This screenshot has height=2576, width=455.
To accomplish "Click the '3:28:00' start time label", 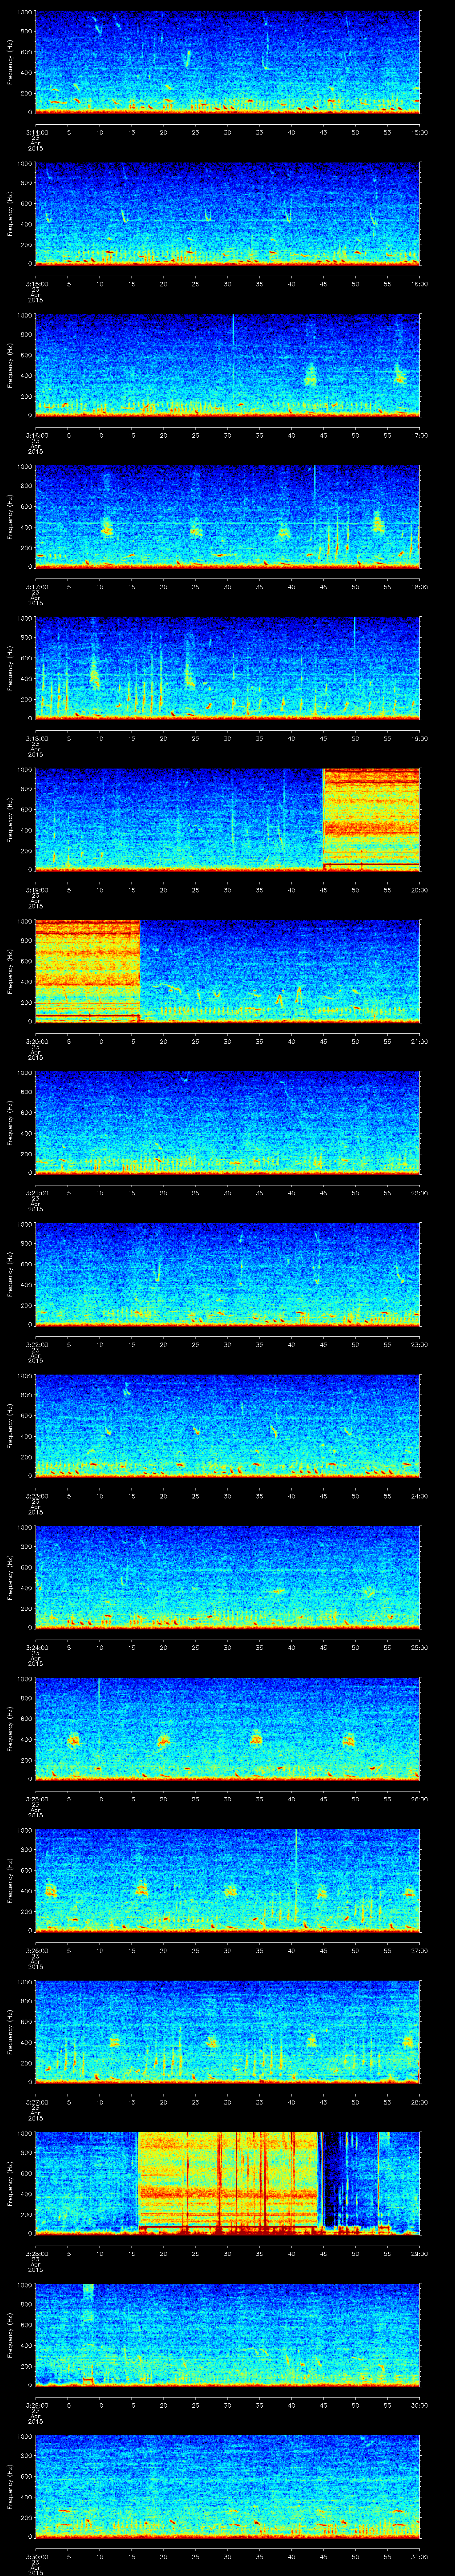I will click(x=36, y=2253).
